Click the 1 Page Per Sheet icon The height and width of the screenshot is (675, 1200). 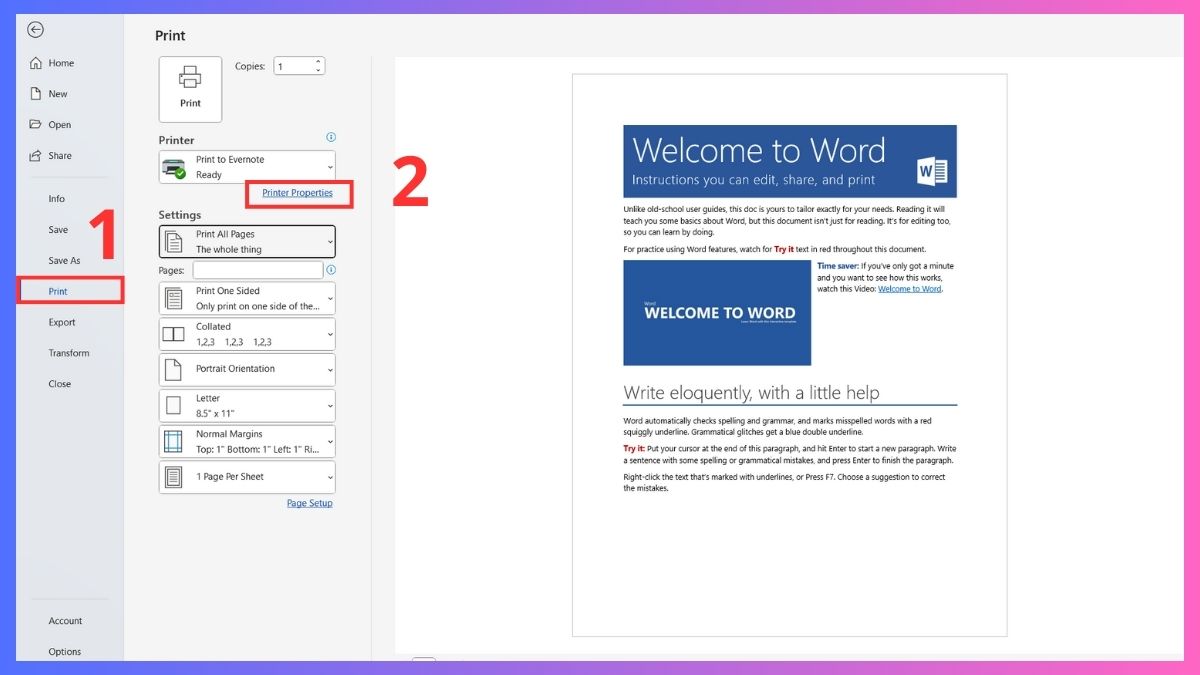(x=173, y=477)
